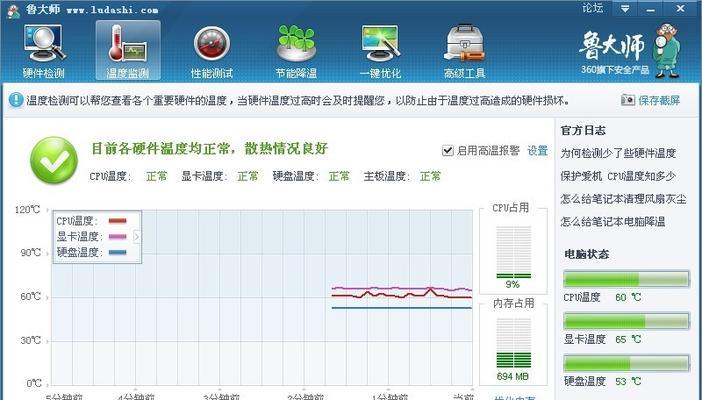Click the 显卡温度 green status bar
702x400 pixels.
click(x=626, y=321)
